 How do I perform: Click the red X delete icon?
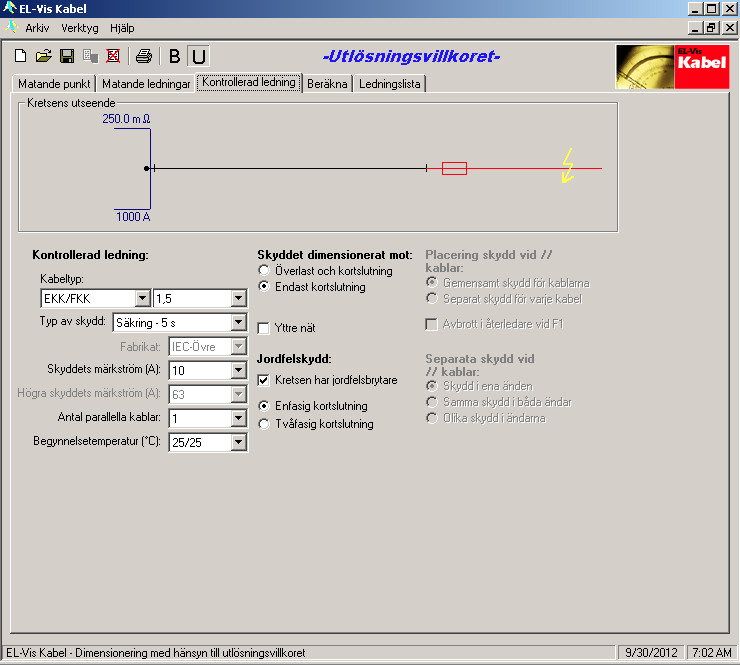(x=113, y=56)
